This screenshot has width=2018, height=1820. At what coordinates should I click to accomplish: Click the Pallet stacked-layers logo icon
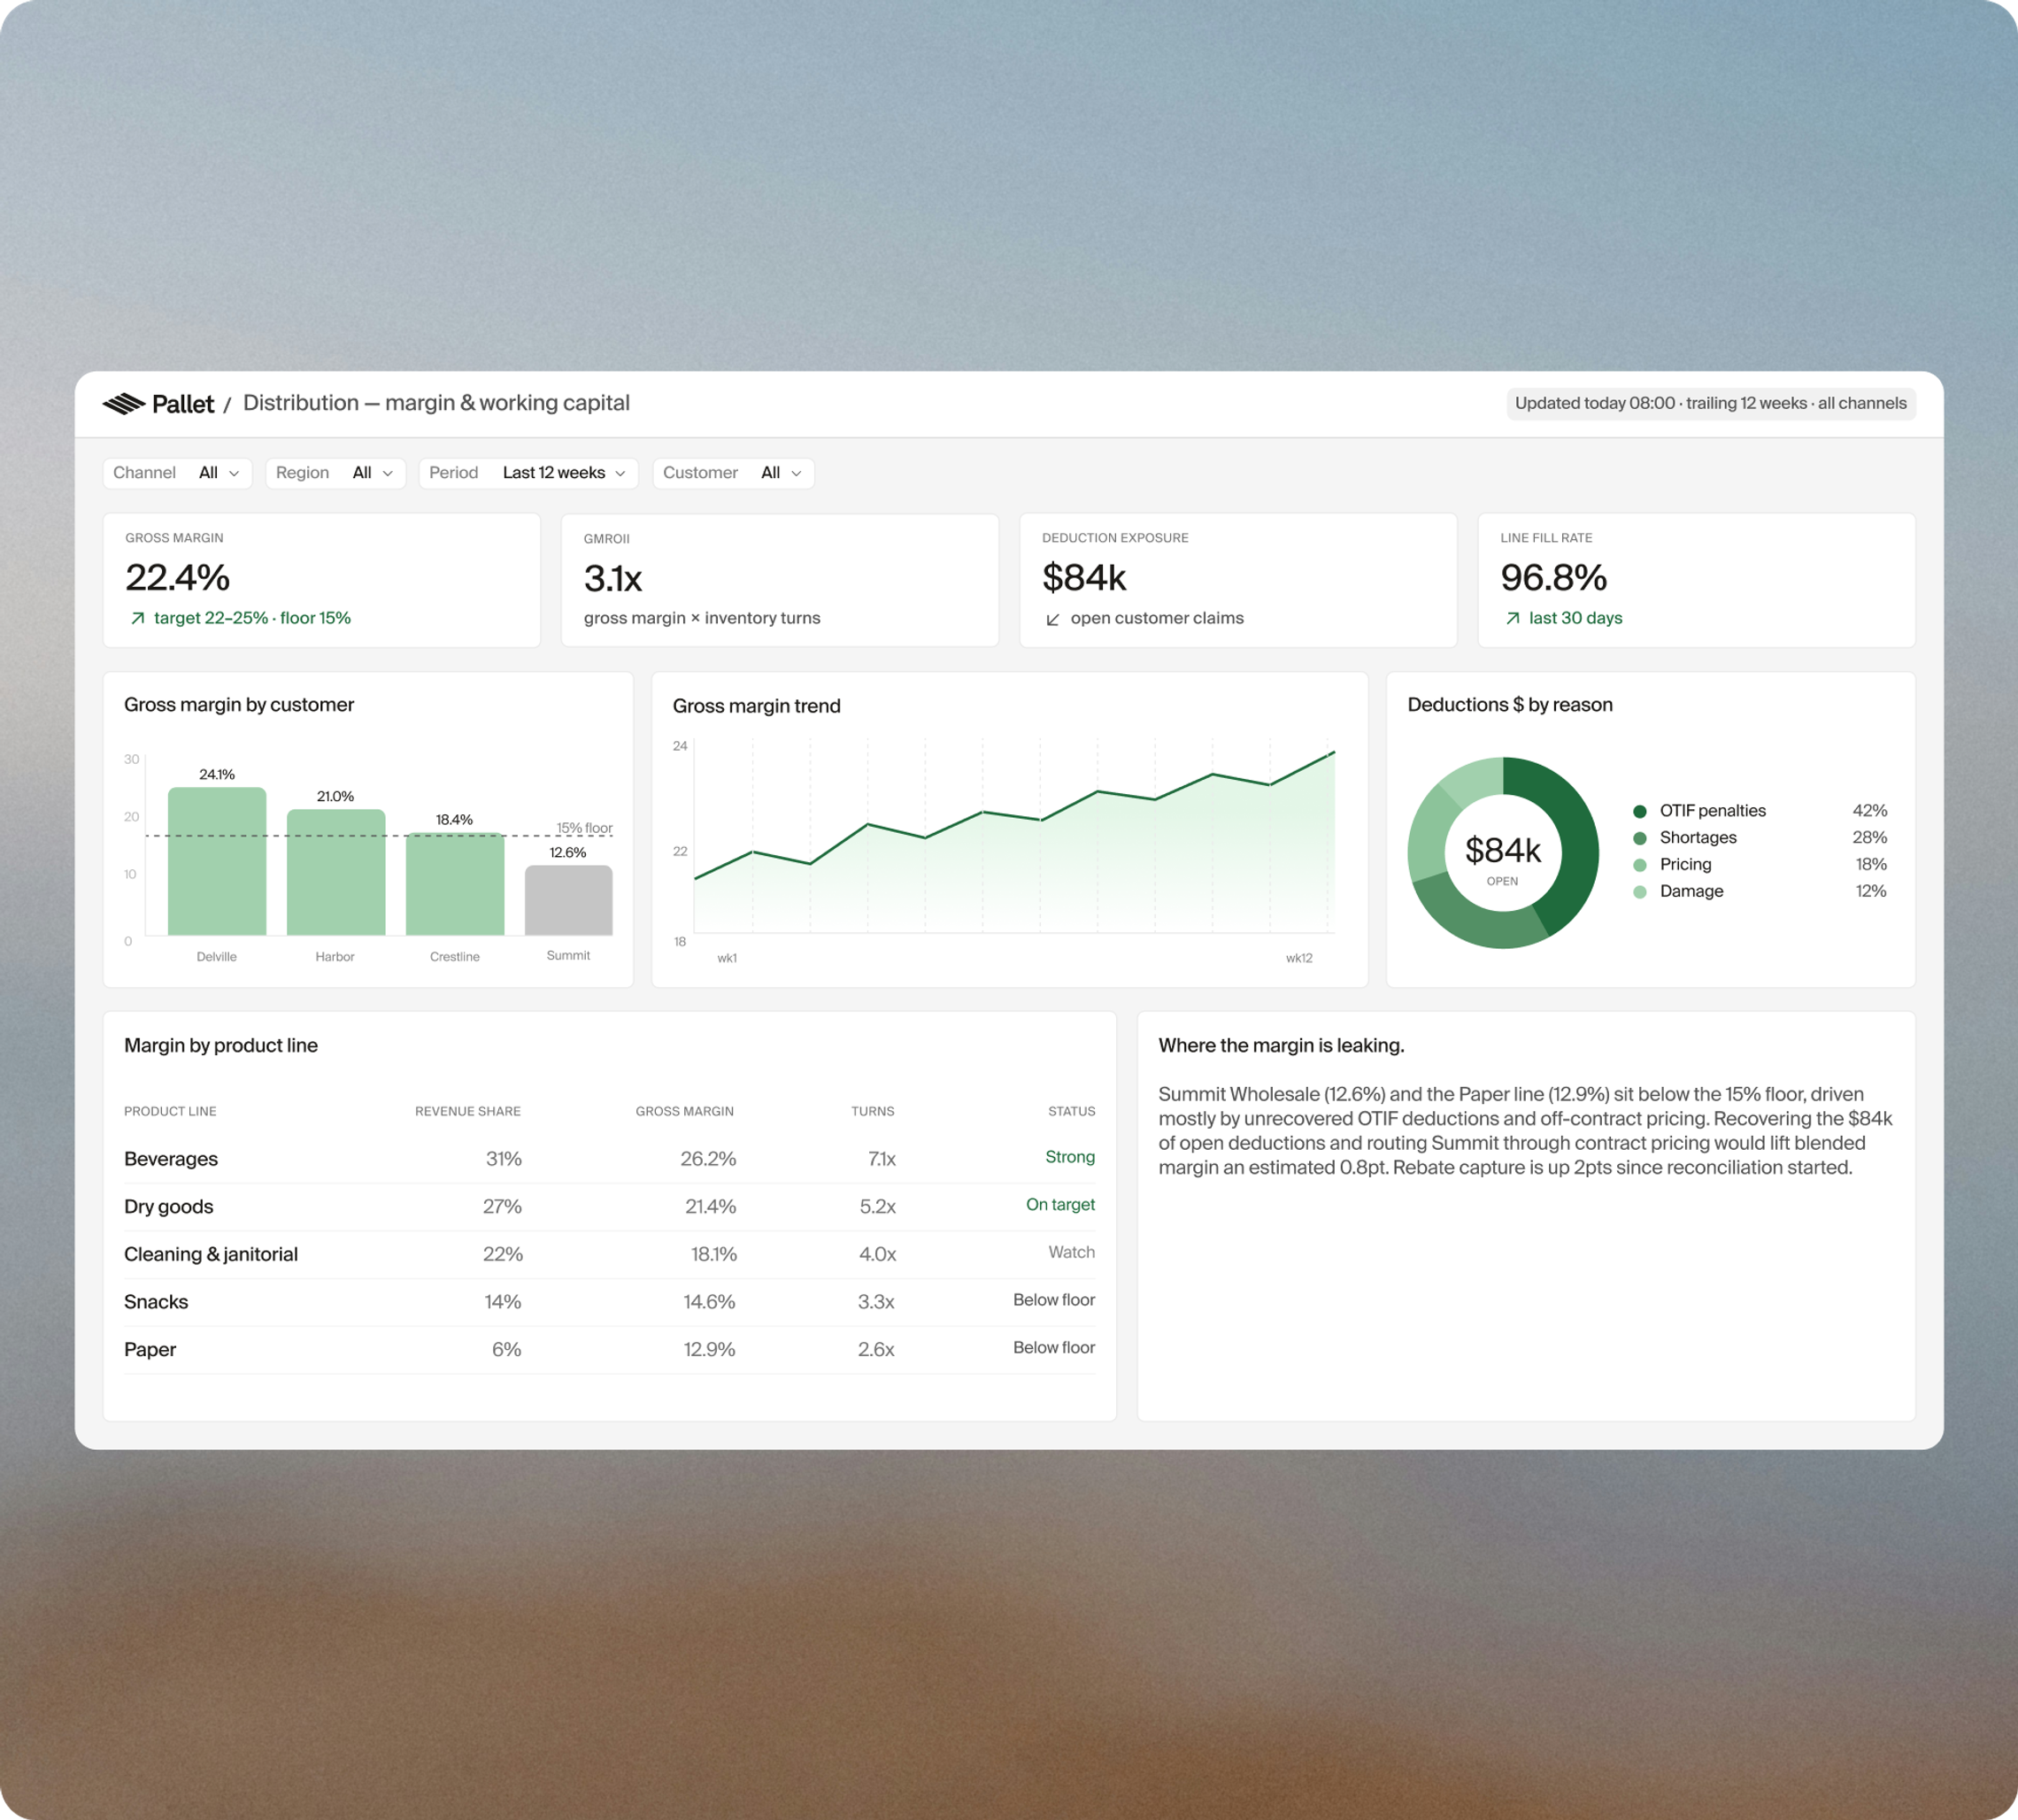point(124,404)
